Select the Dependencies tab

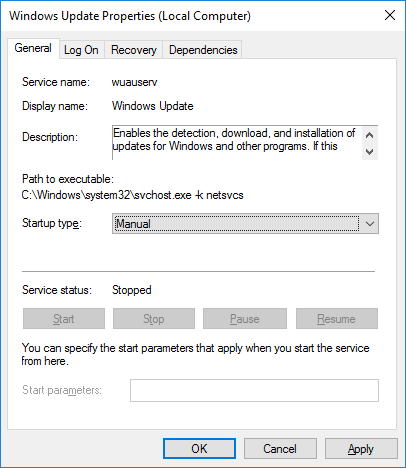tap(203, 50)
